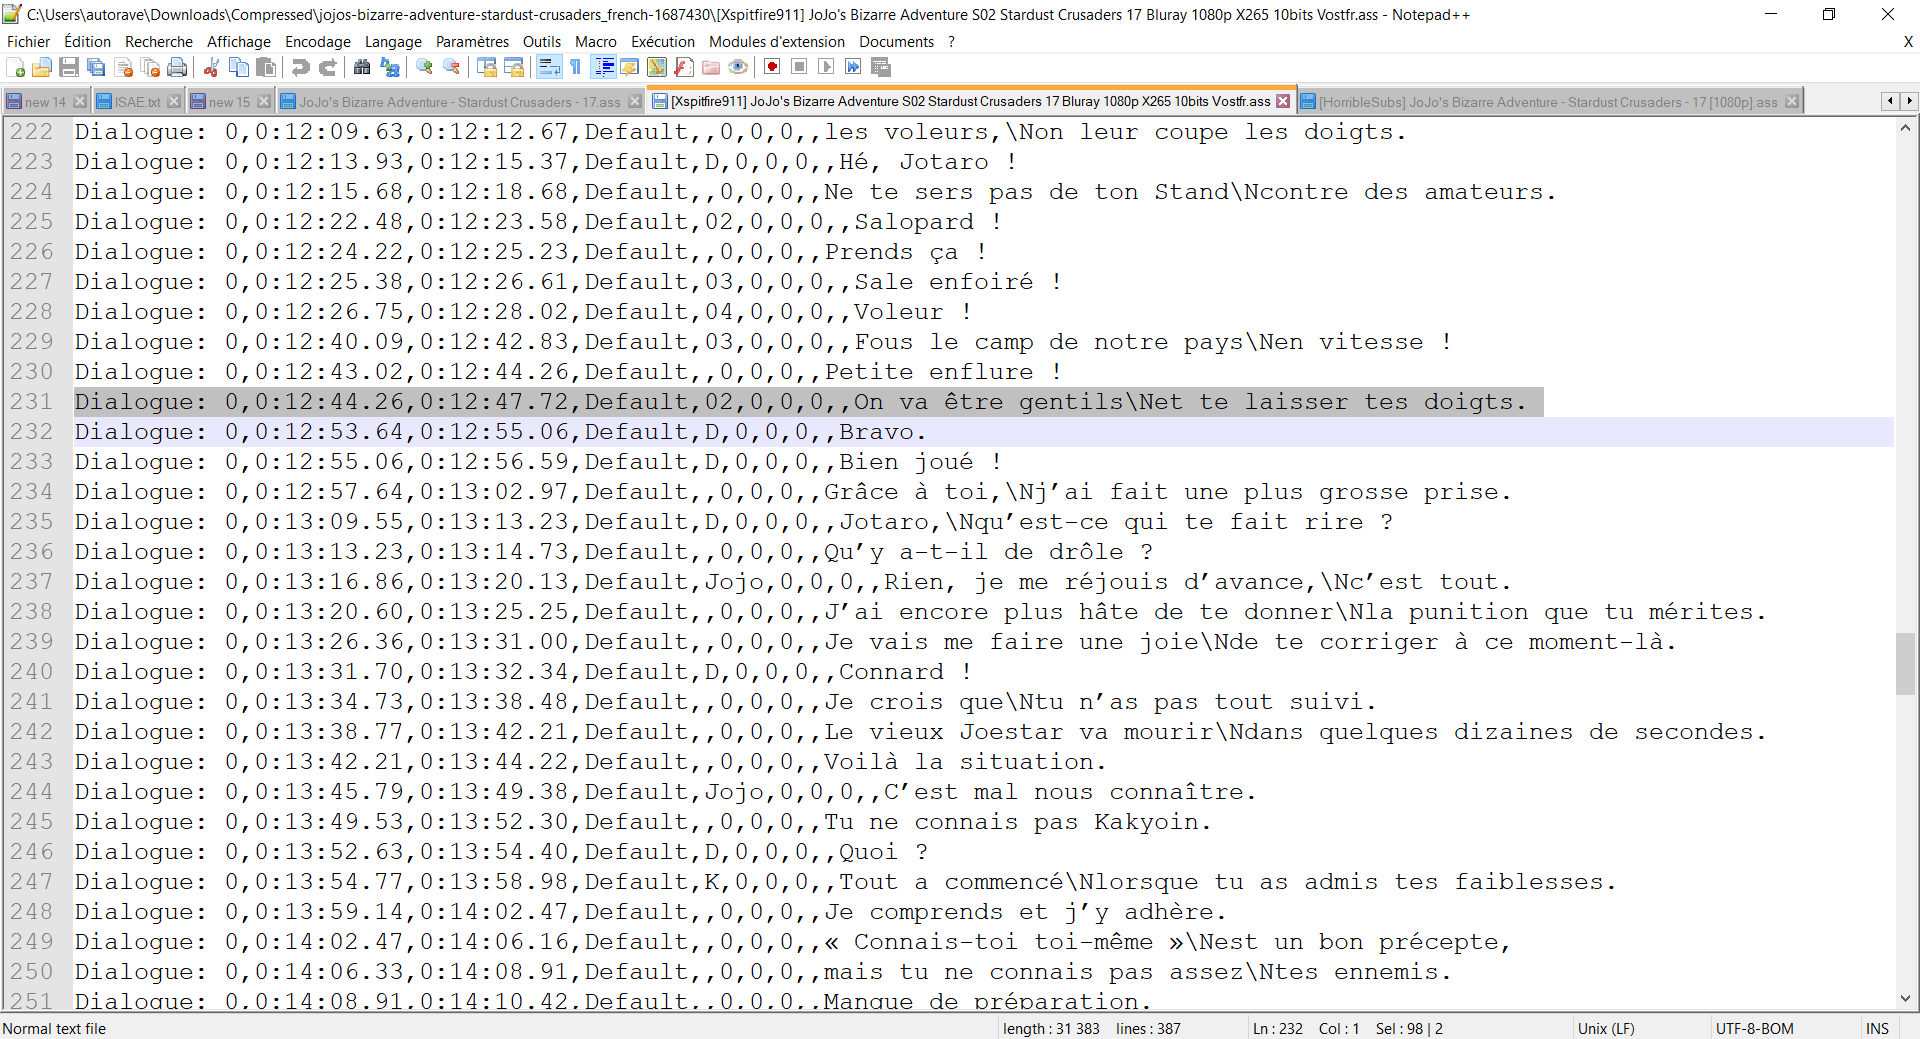Image resolution: width=1920 pixels, height=1039 pixels.
Task: Close the HorribleSubs 1080p tab
Action: [x=1792, y=101]
